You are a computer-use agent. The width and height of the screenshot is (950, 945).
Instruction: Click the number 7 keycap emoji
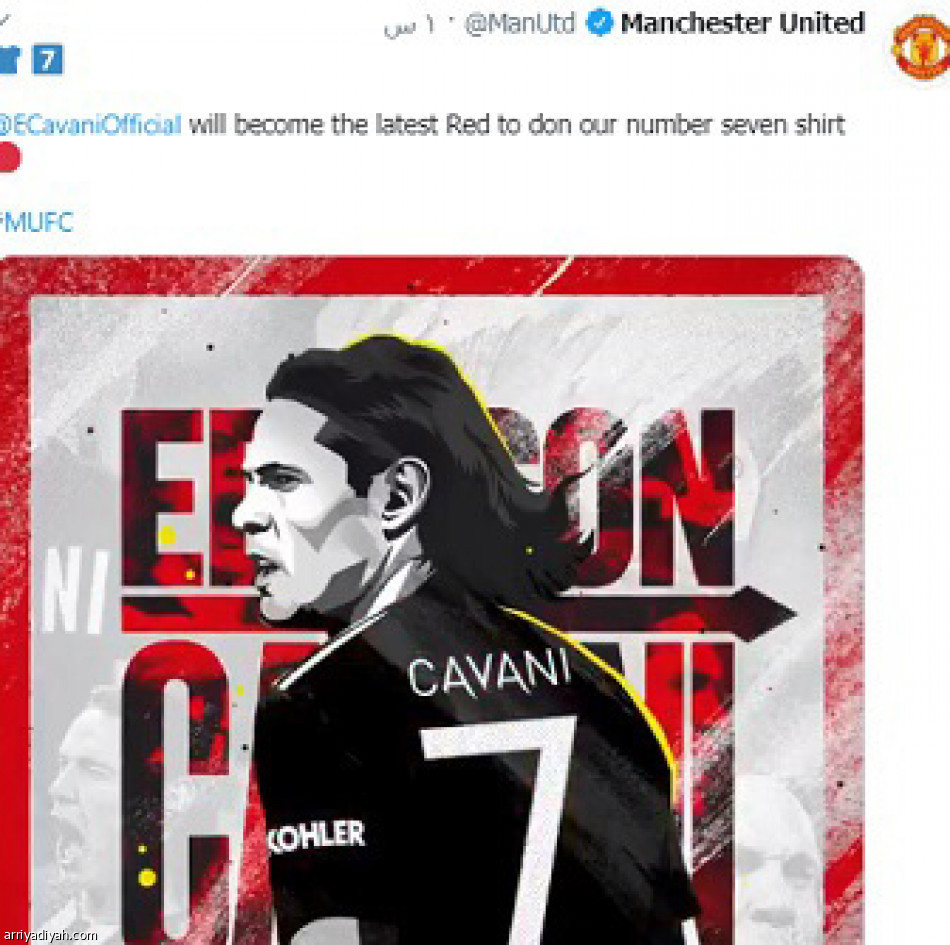point(47,59)
